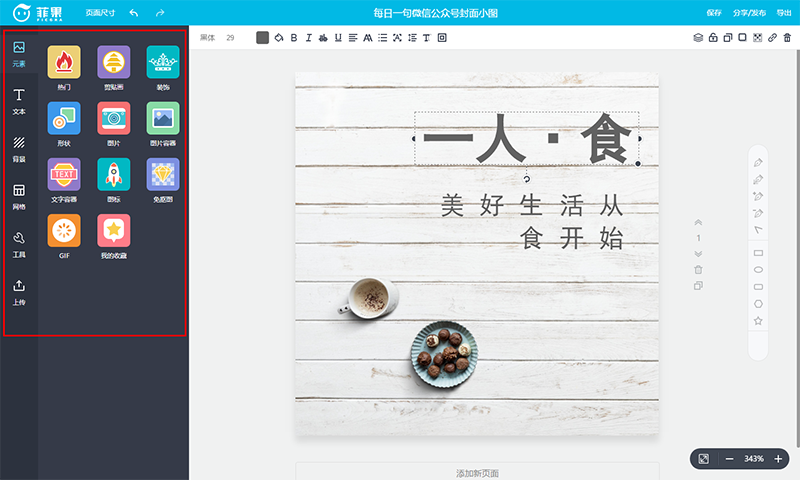
Task: Select the 美好生活从食开始 subtitle text
Action: click(x=532, y=222)
